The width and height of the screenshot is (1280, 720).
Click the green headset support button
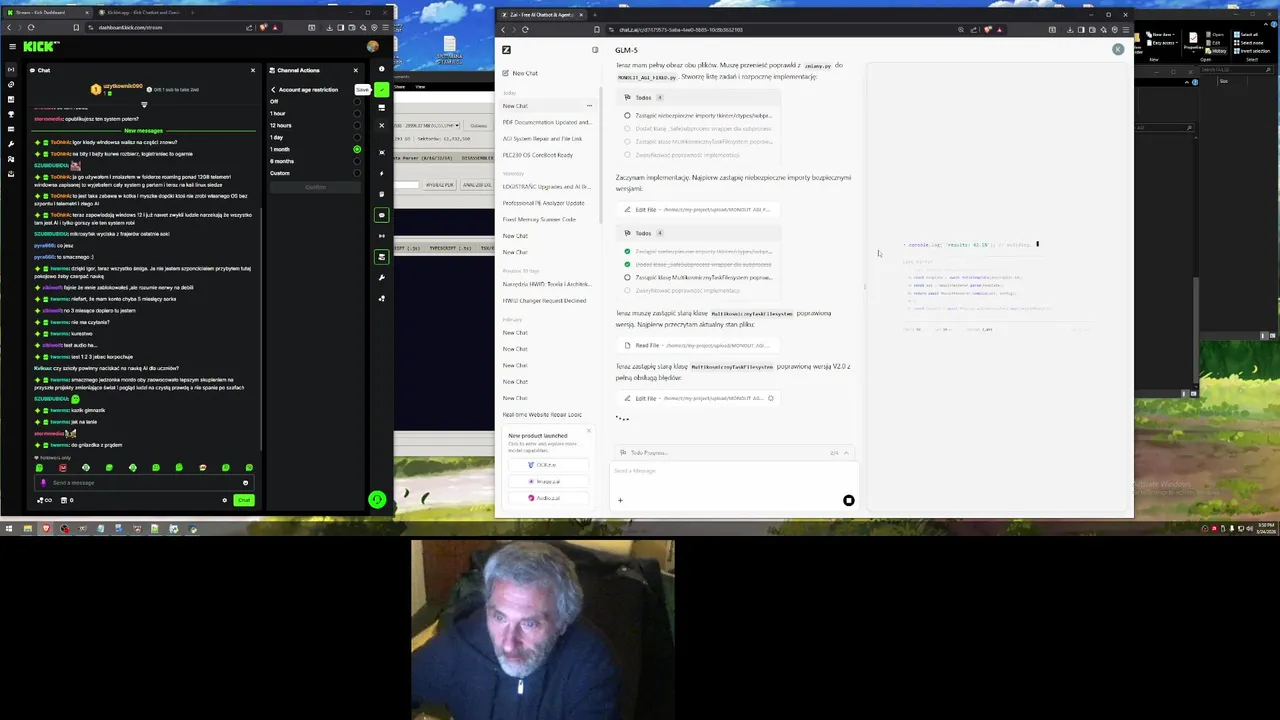coord(377,499)
